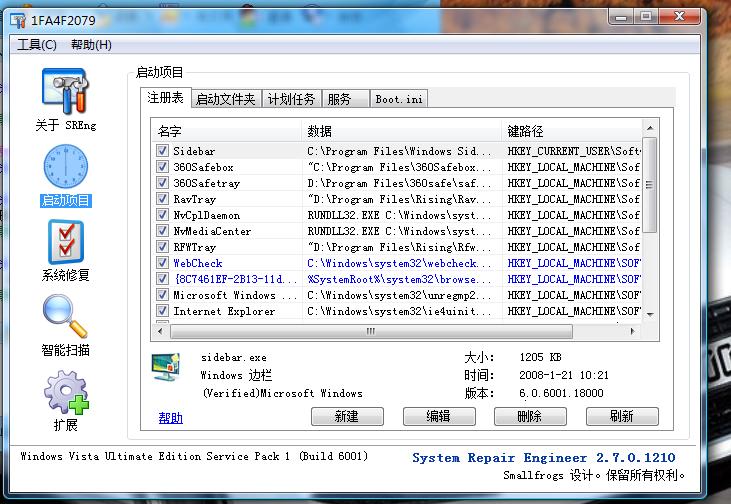
Task: Click the 刷新 button
Action: [622, 416]
